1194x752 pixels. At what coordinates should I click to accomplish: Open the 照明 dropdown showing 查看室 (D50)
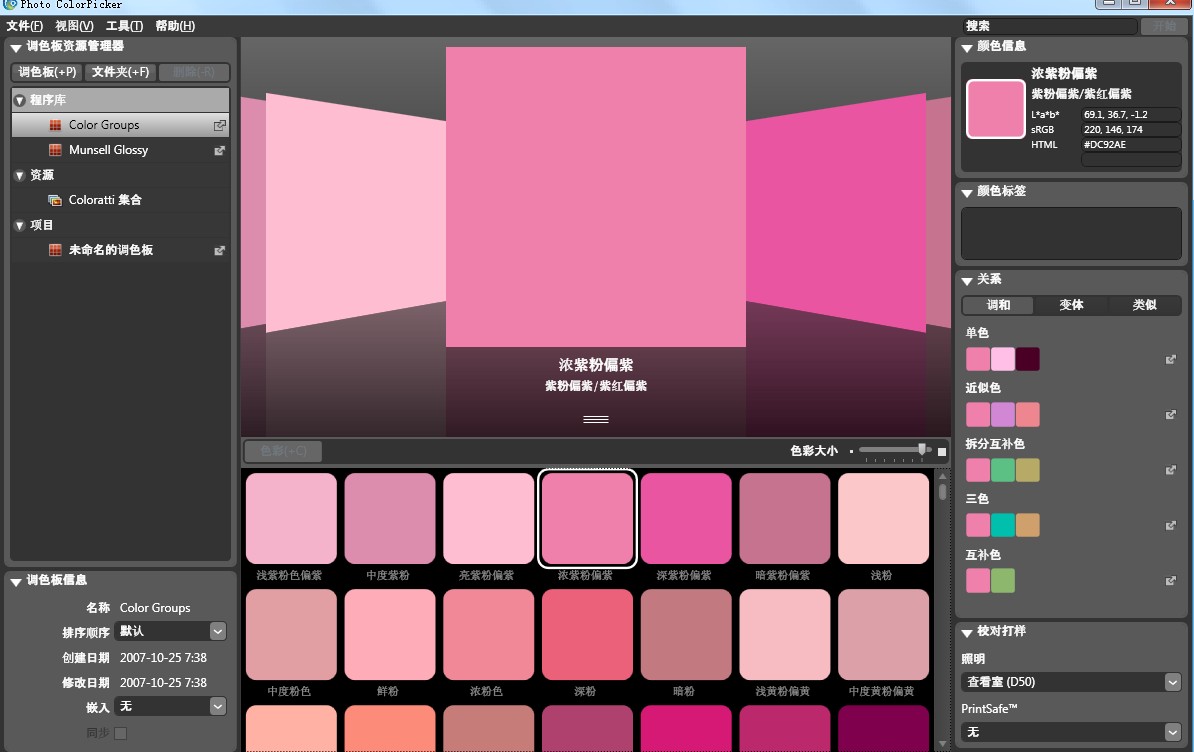1071,682
